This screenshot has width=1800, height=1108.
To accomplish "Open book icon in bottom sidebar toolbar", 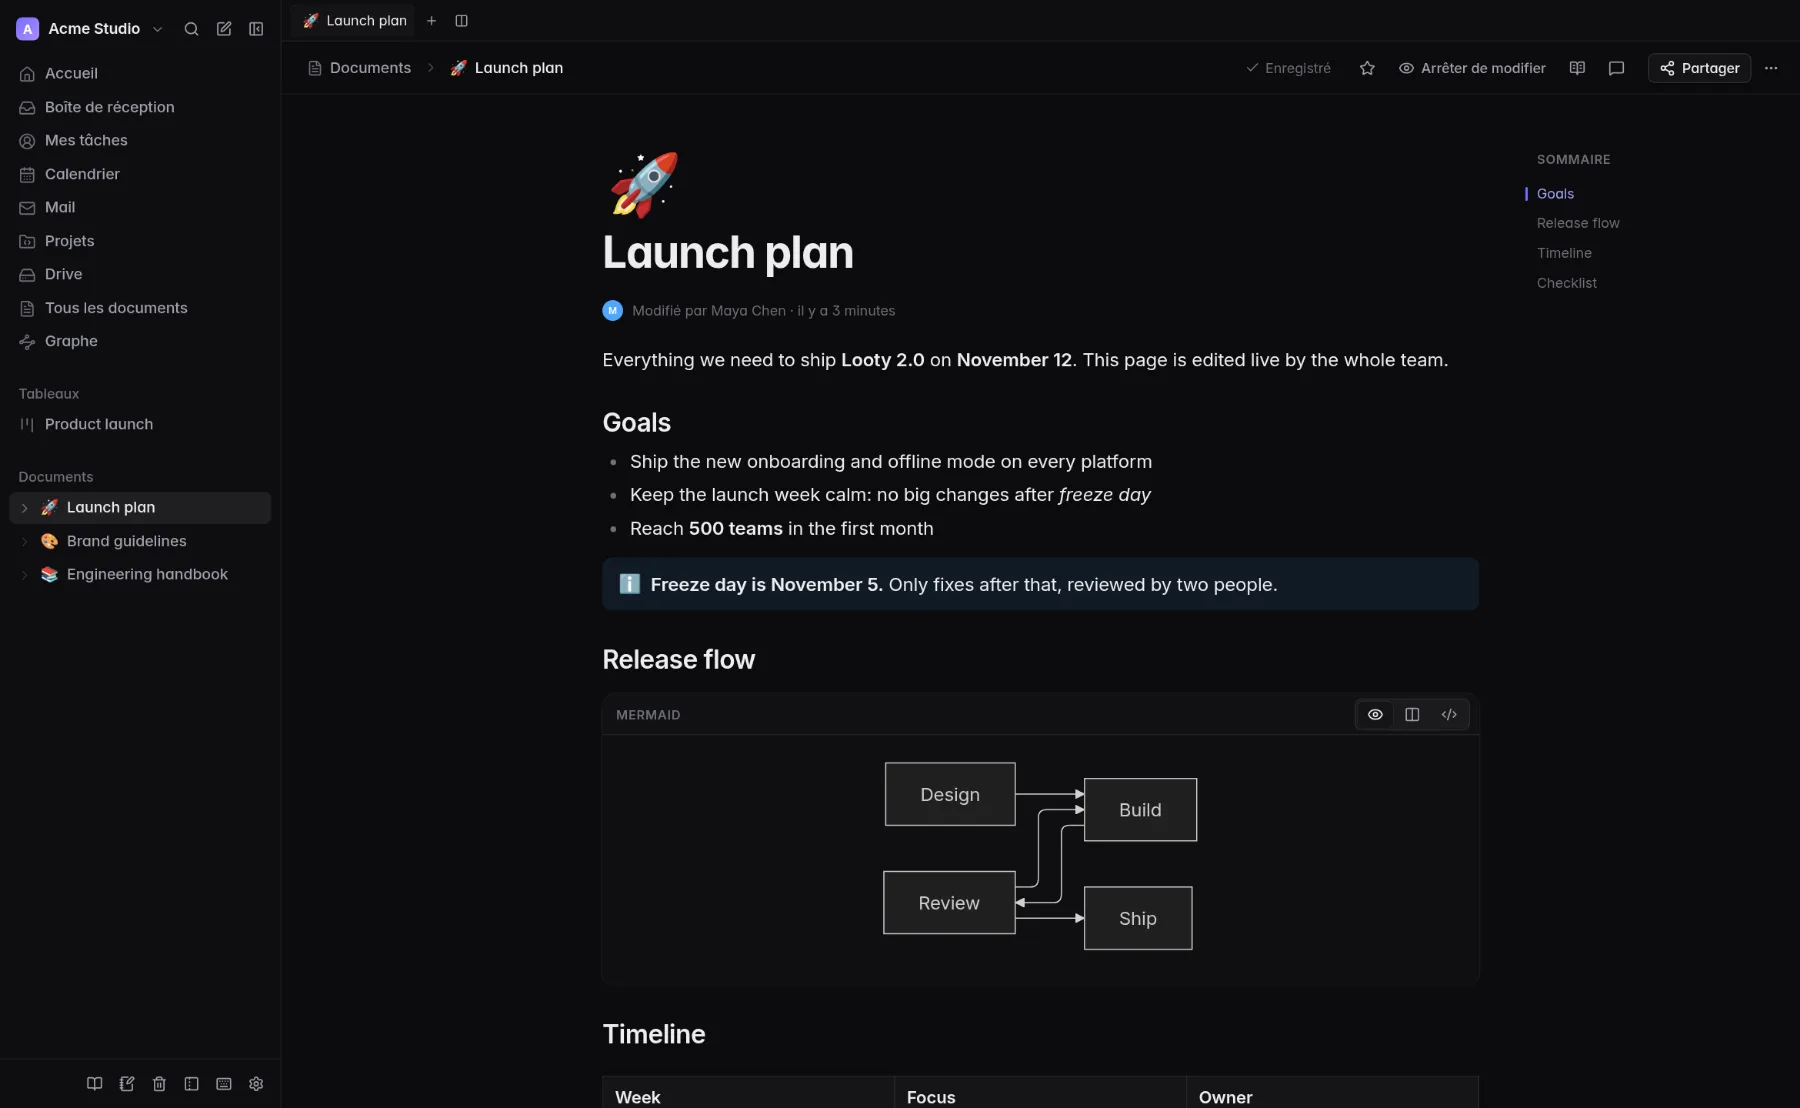I will point(94,1084).
